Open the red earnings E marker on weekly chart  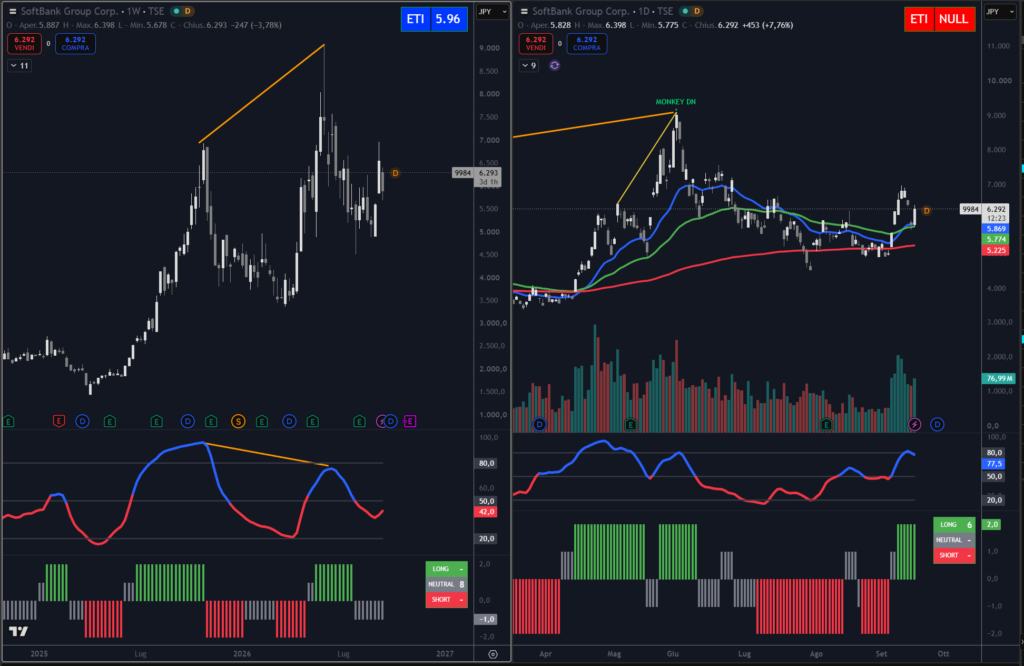[59, 421]
